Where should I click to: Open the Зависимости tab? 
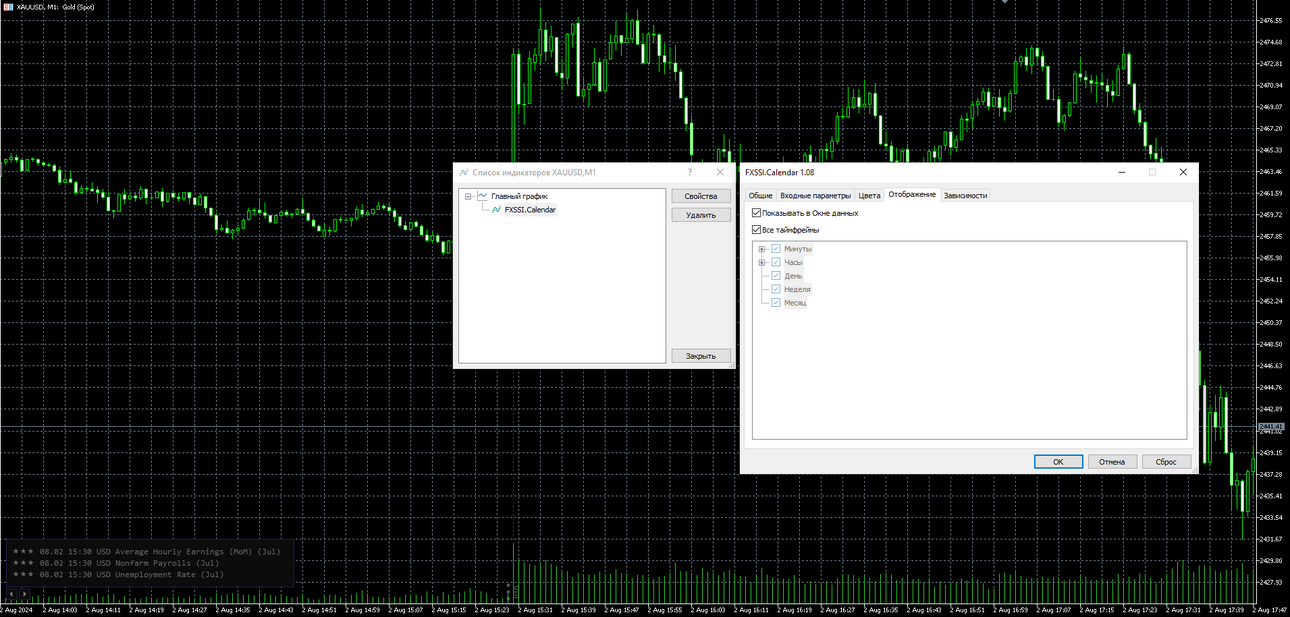pos(965,195)
